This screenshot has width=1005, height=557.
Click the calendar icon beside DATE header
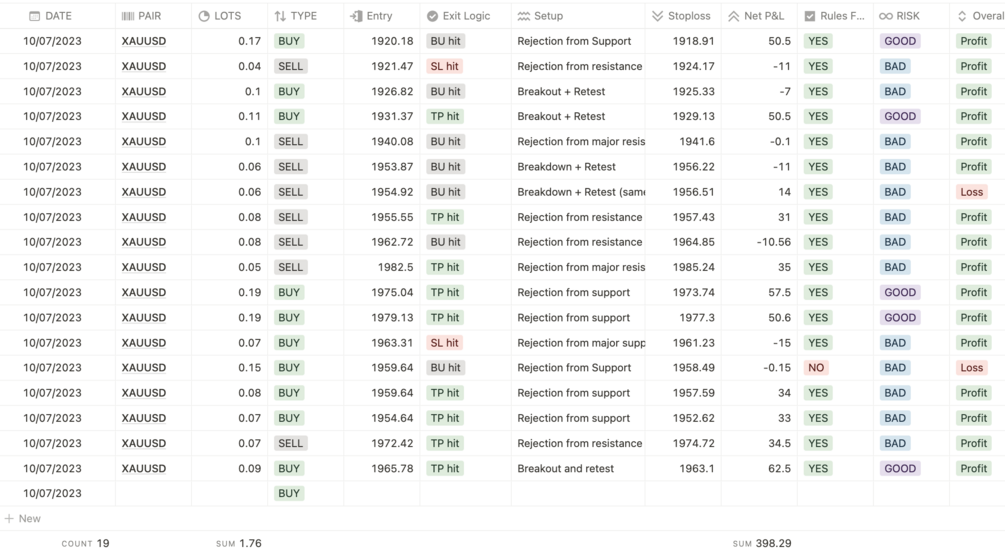[35, 16]
